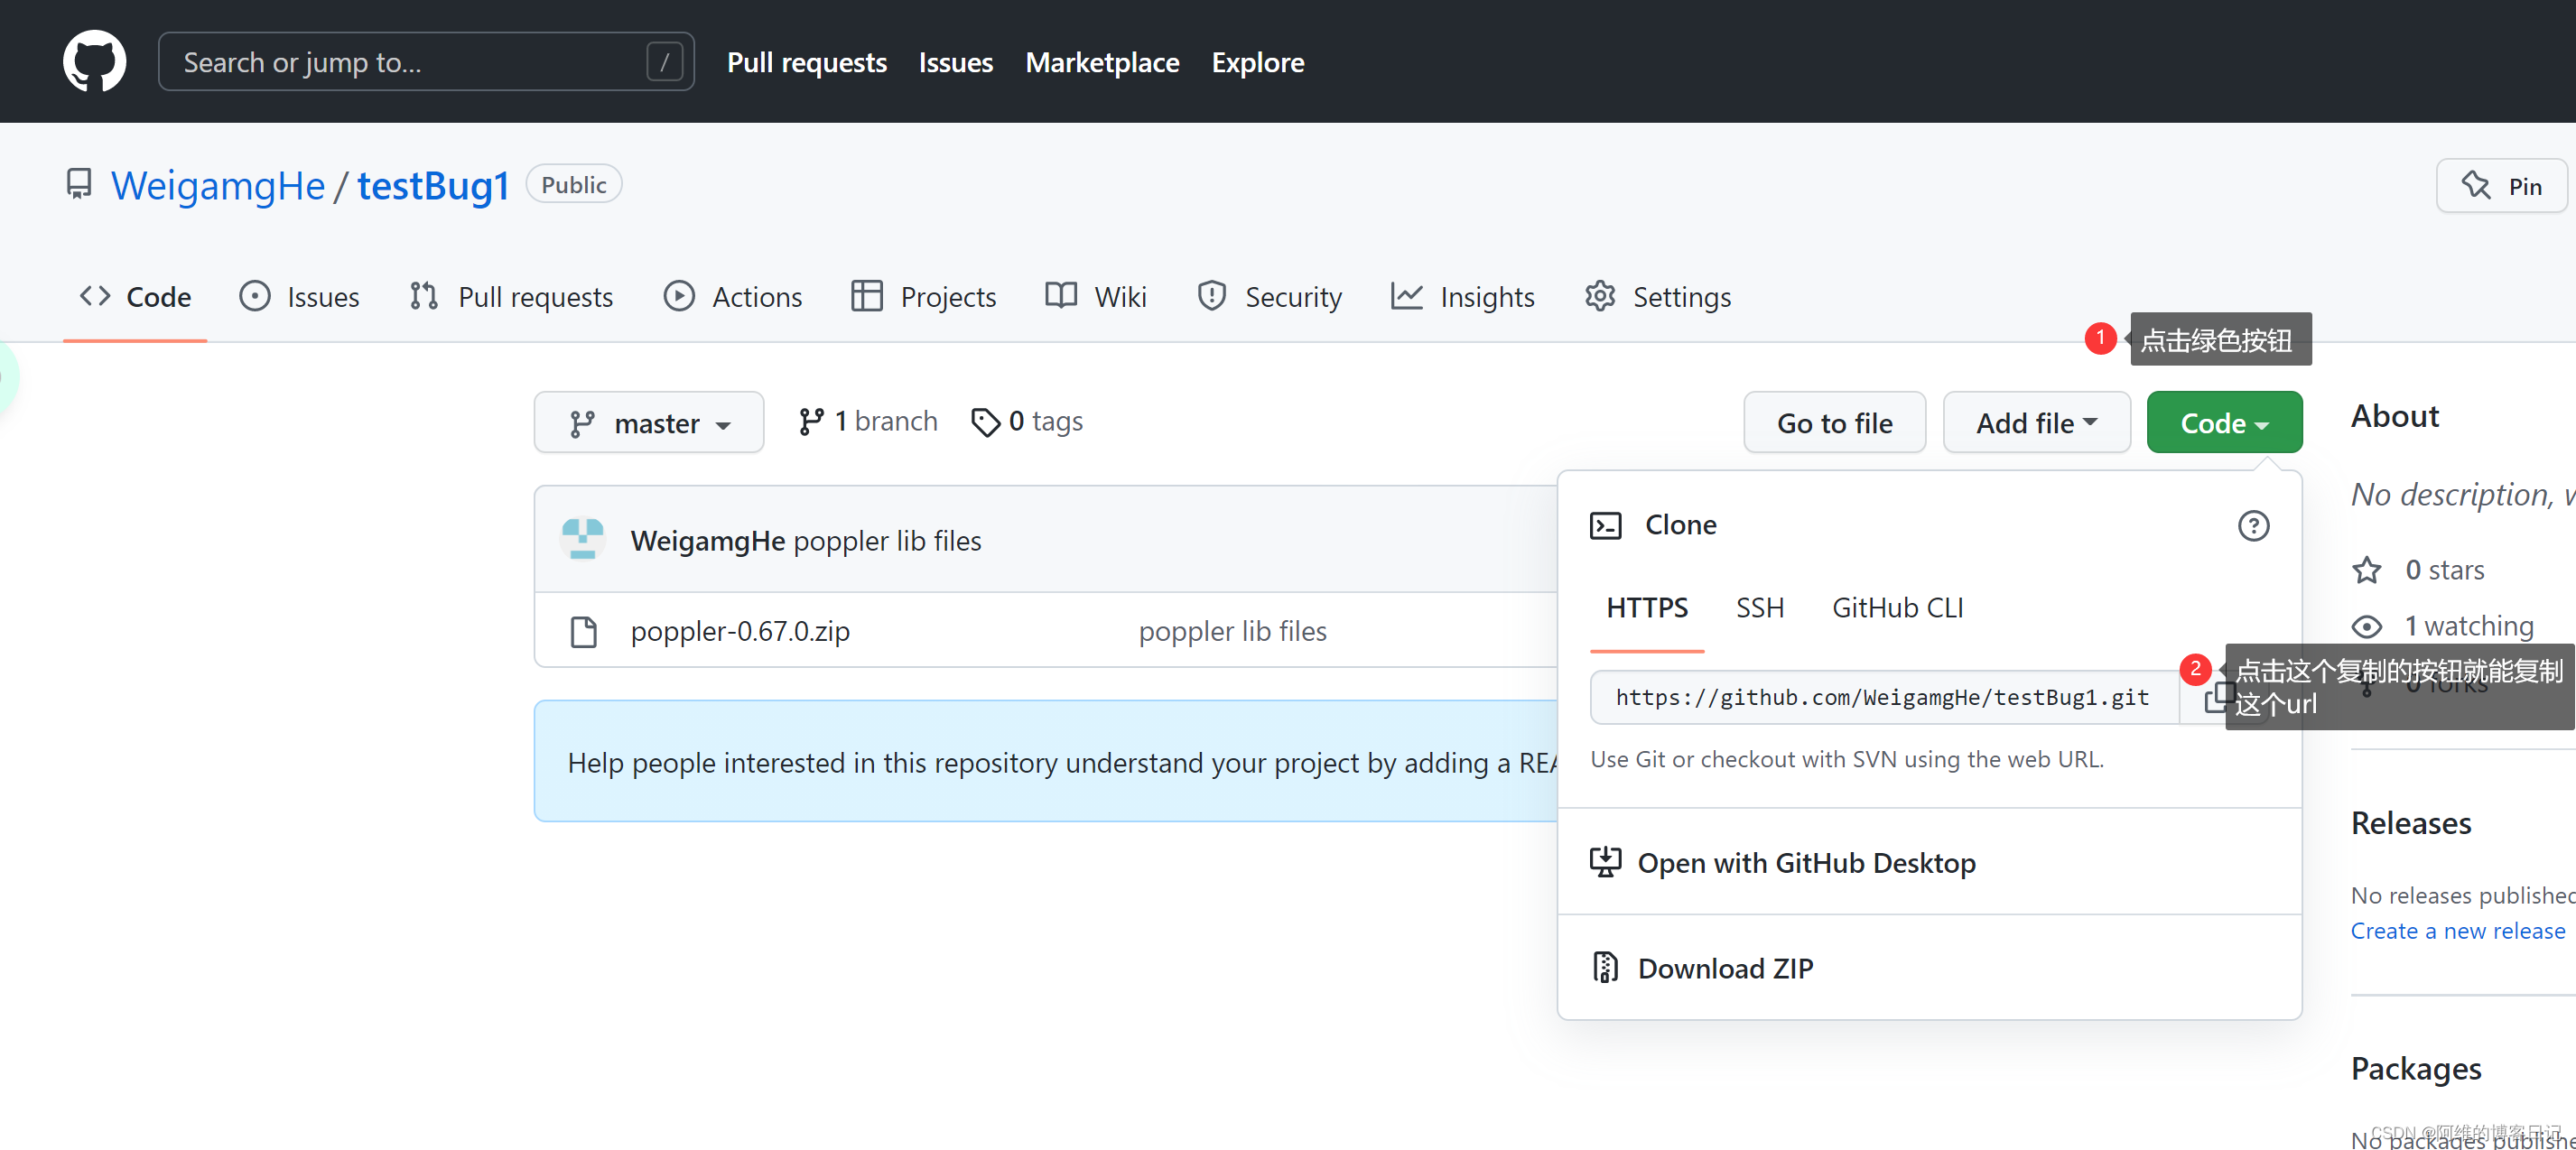Expand the master branch dropdown
This screenshot has width=2576, height=1150.
coord(648,423)
